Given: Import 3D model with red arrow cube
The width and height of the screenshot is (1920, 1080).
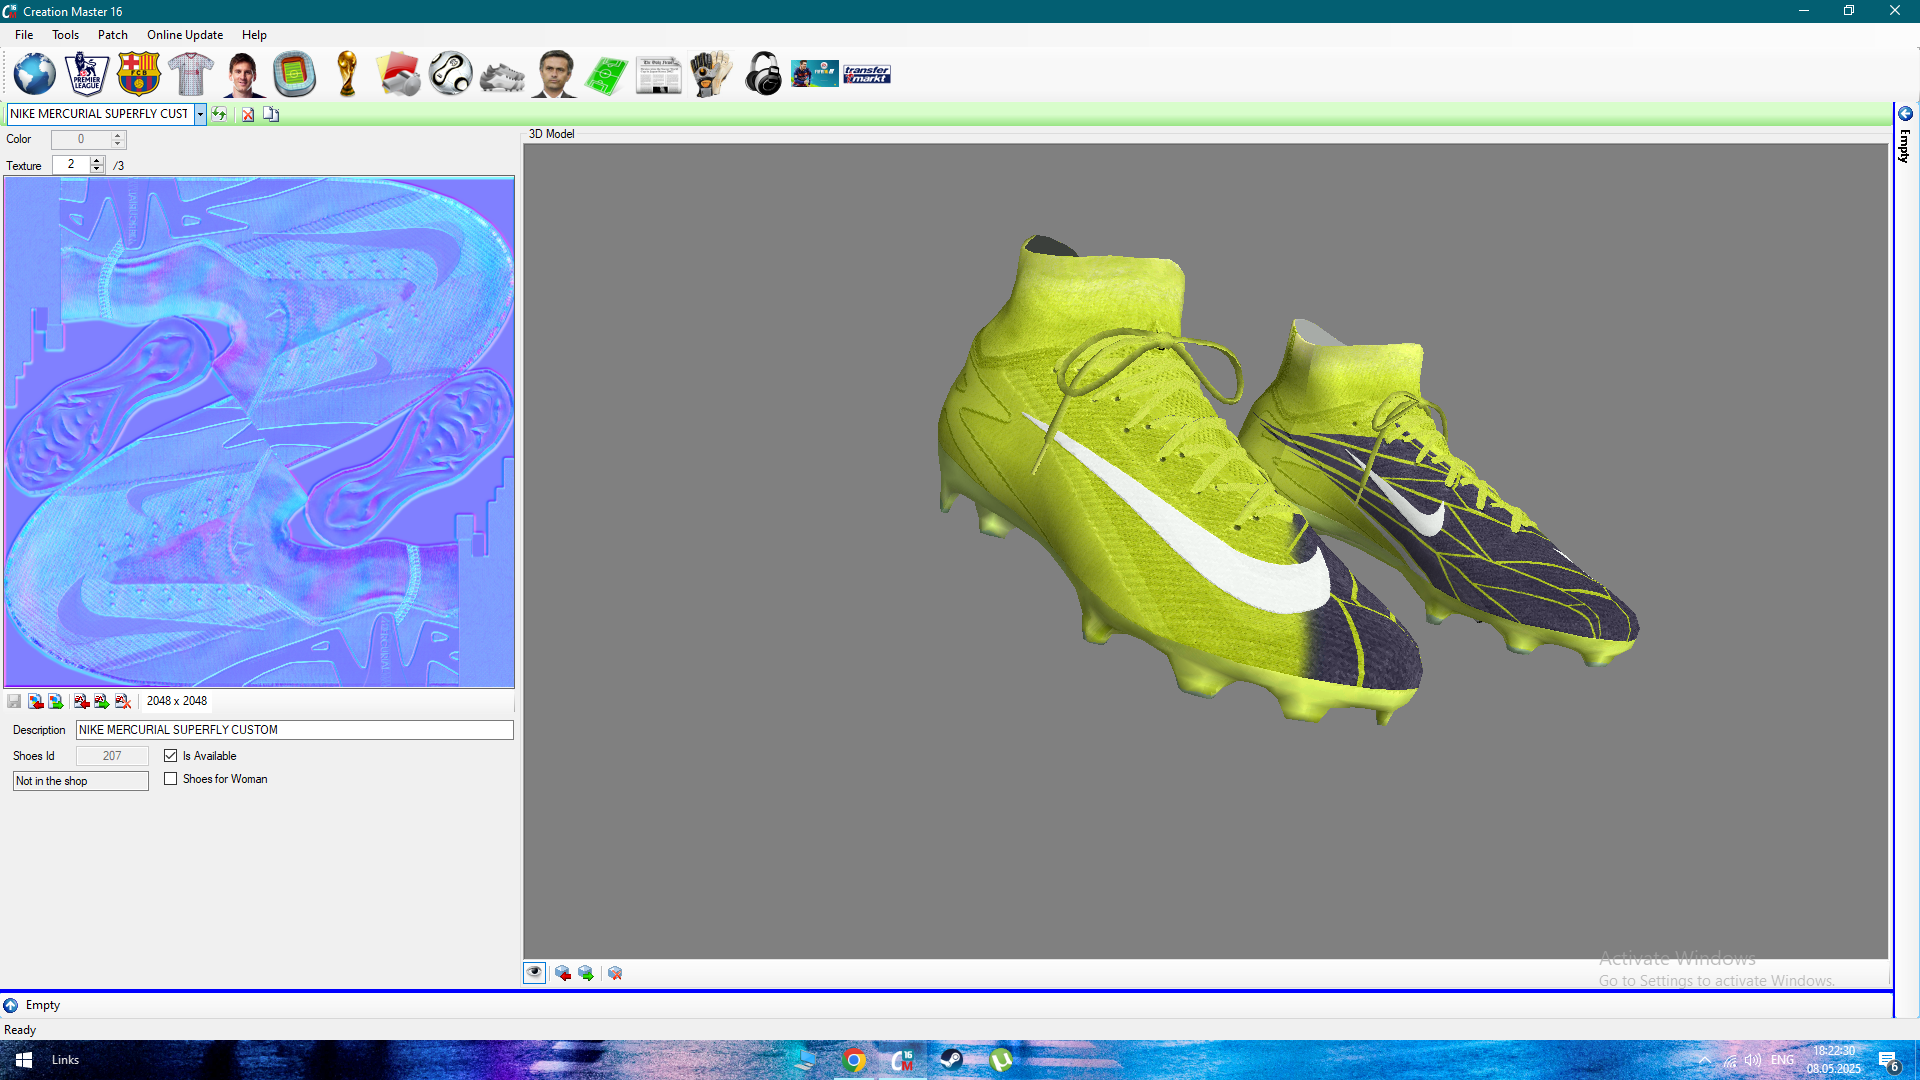Looking at the screenshot, I should pyautogui.click(x=563, y=973).
